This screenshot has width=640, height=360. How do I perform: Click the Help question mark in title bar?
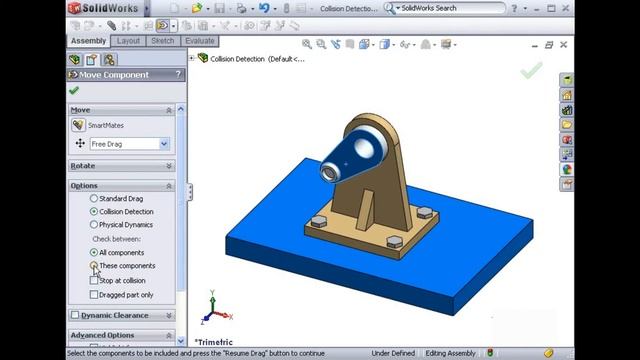click(x=514, y=8)
